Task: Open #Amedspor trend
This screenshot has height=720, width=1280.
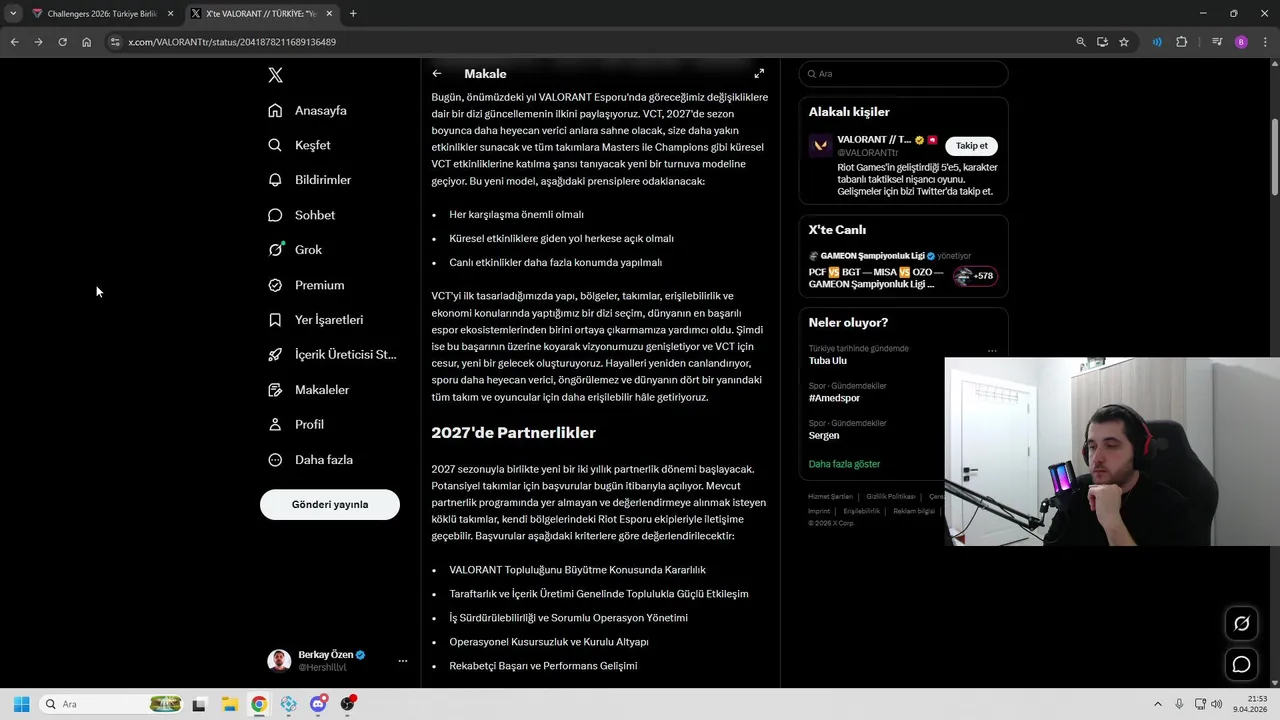Action: 834,398
